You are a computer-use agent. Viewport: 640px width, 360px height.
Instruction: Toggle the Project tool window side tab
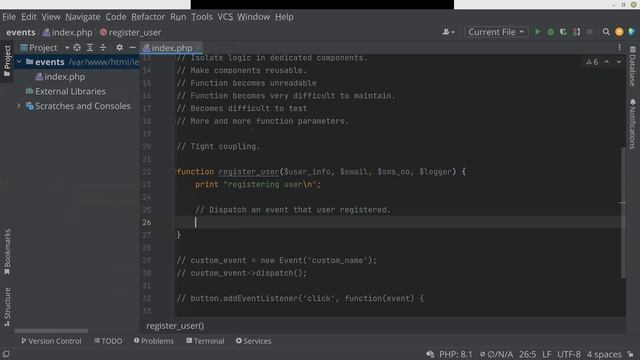(7, 60)
